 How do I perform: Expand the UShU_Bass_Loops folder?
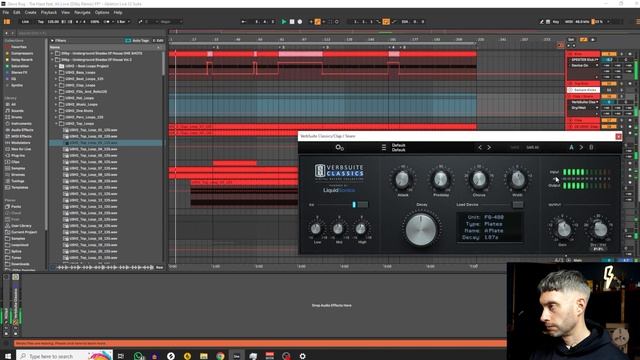(x=56, y=72)
